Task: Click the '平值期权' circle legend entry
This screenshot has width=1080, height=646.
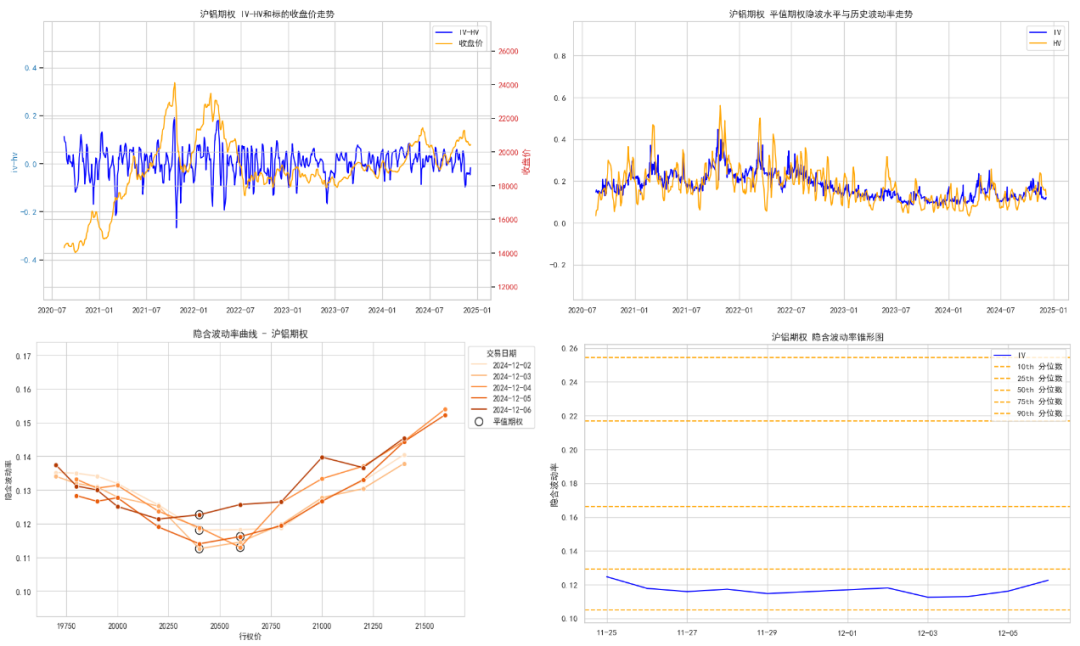Action: tap(499, 421)
